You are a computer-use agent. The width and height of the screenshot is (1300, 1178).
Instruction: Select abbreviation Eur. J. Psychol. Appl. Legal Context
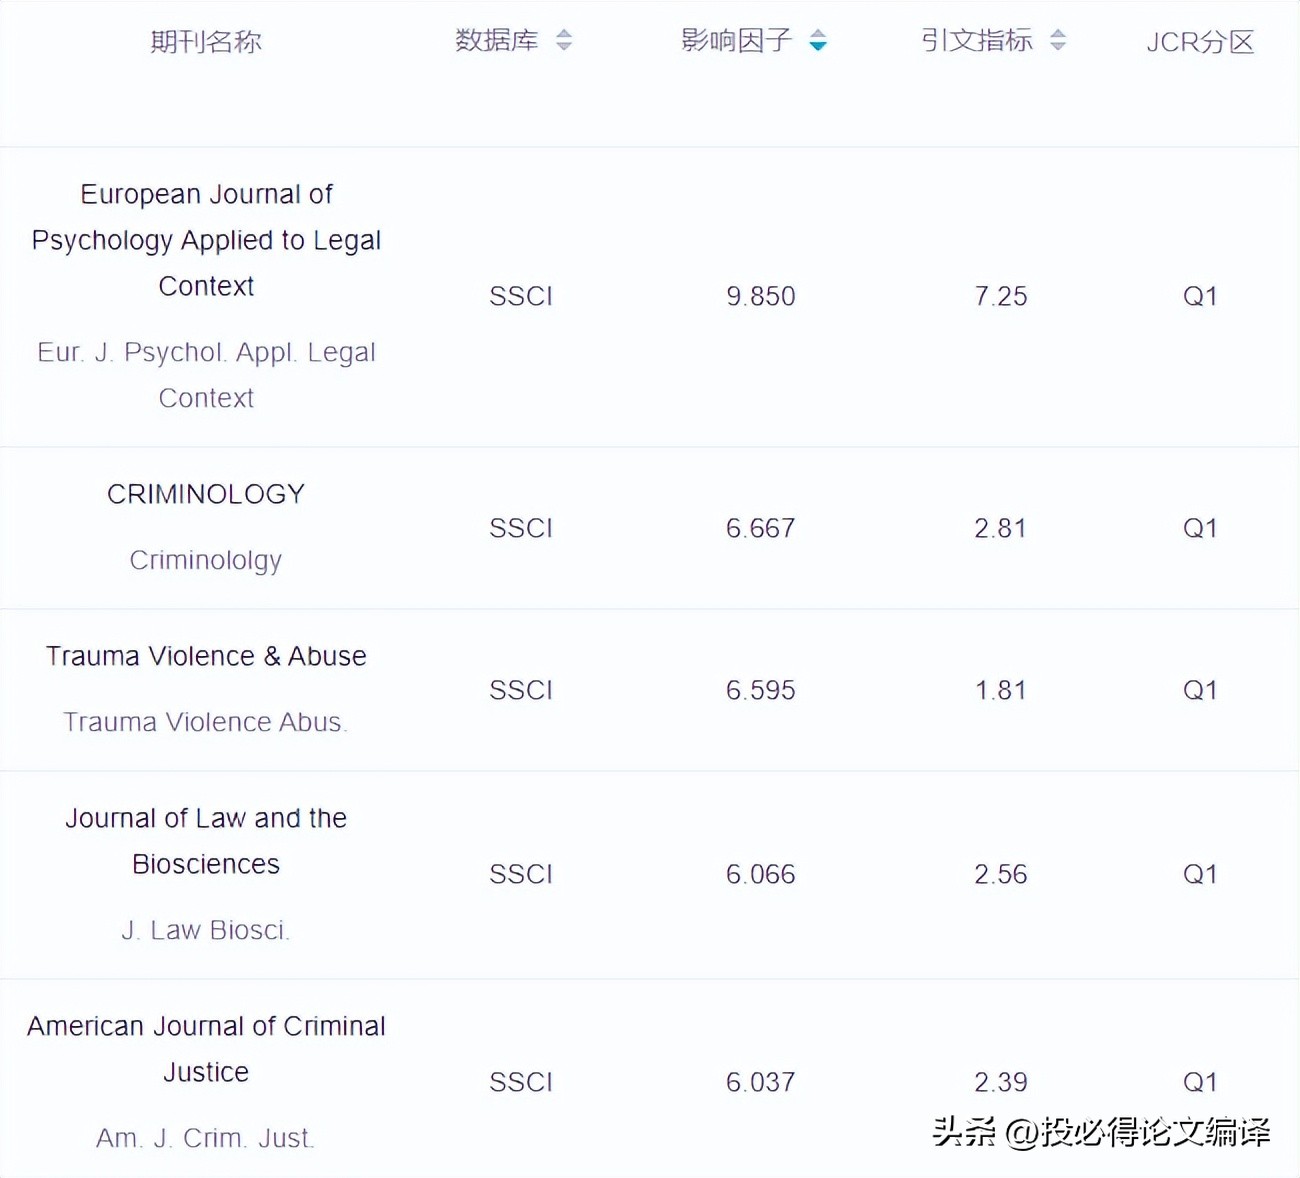[206, 375]
